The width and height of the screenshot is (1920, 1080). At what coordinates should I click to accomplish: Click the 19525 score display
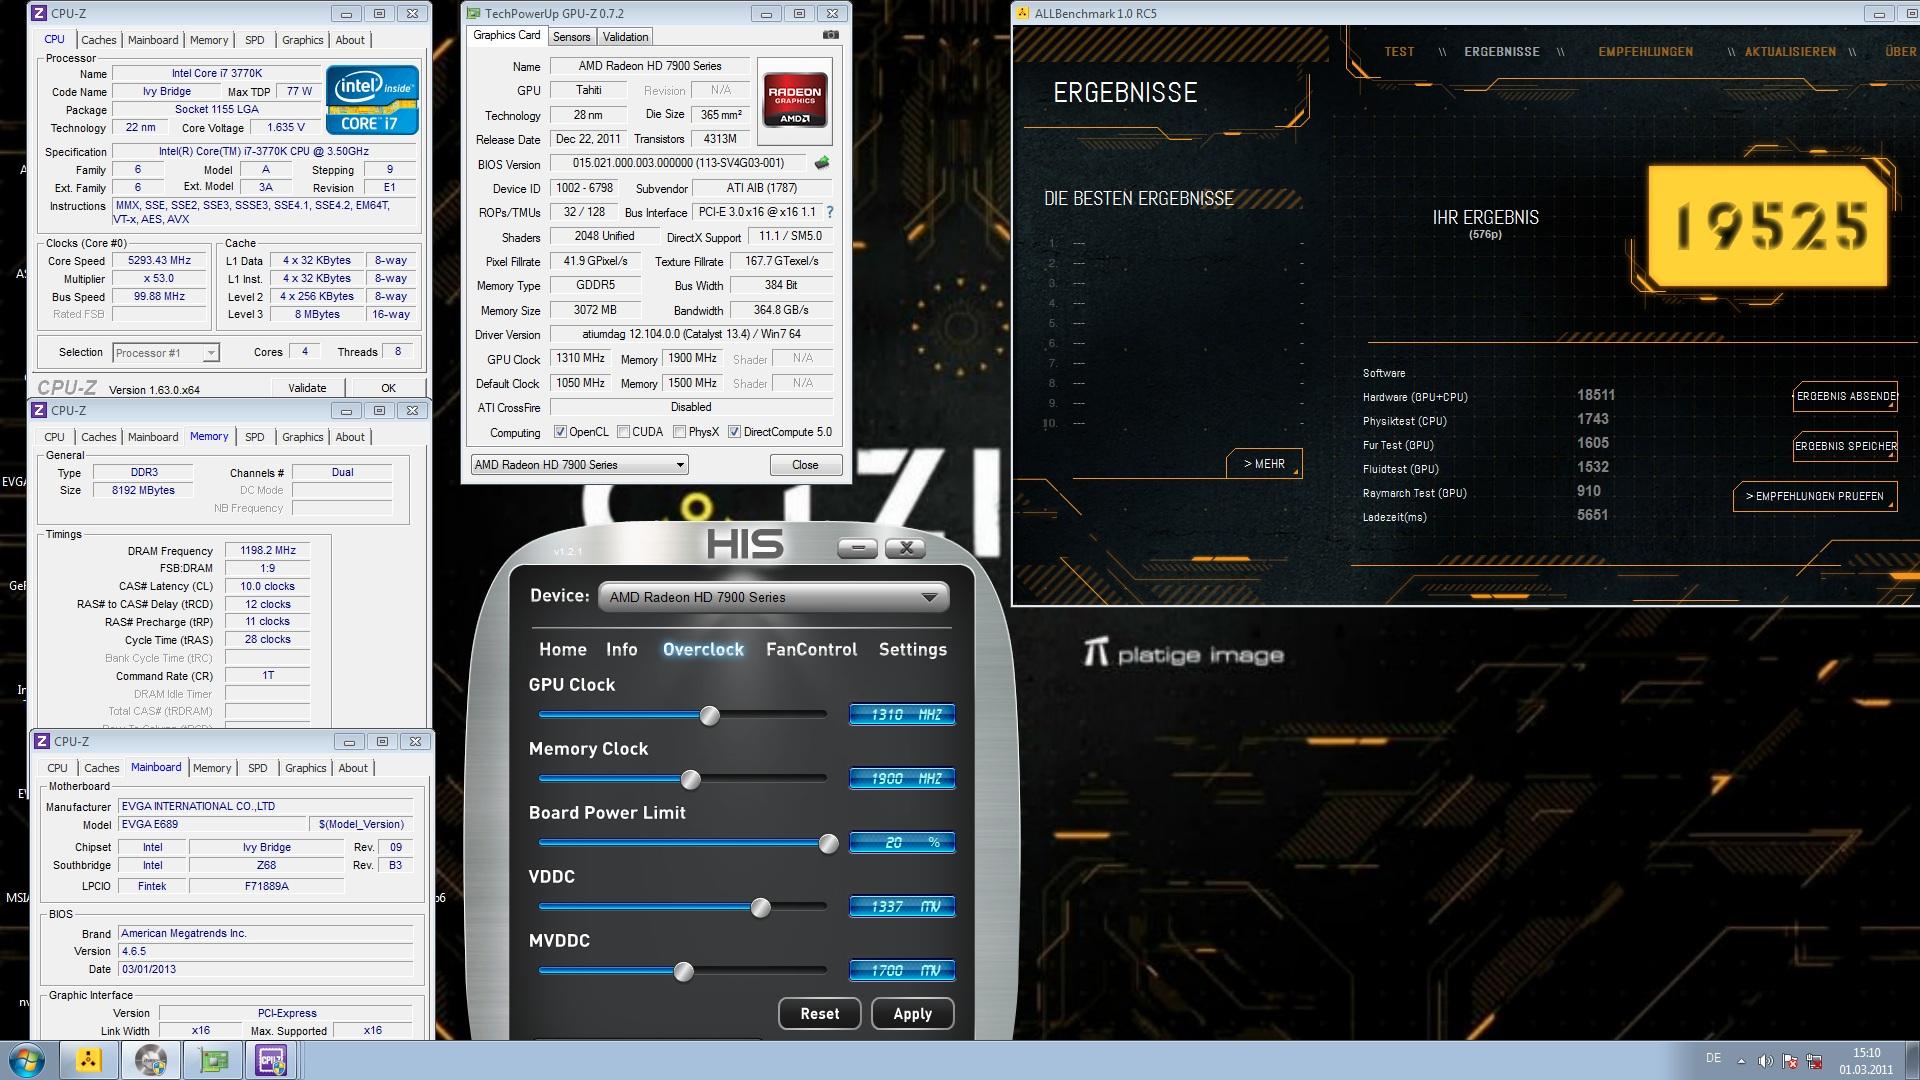point(1768,226)
